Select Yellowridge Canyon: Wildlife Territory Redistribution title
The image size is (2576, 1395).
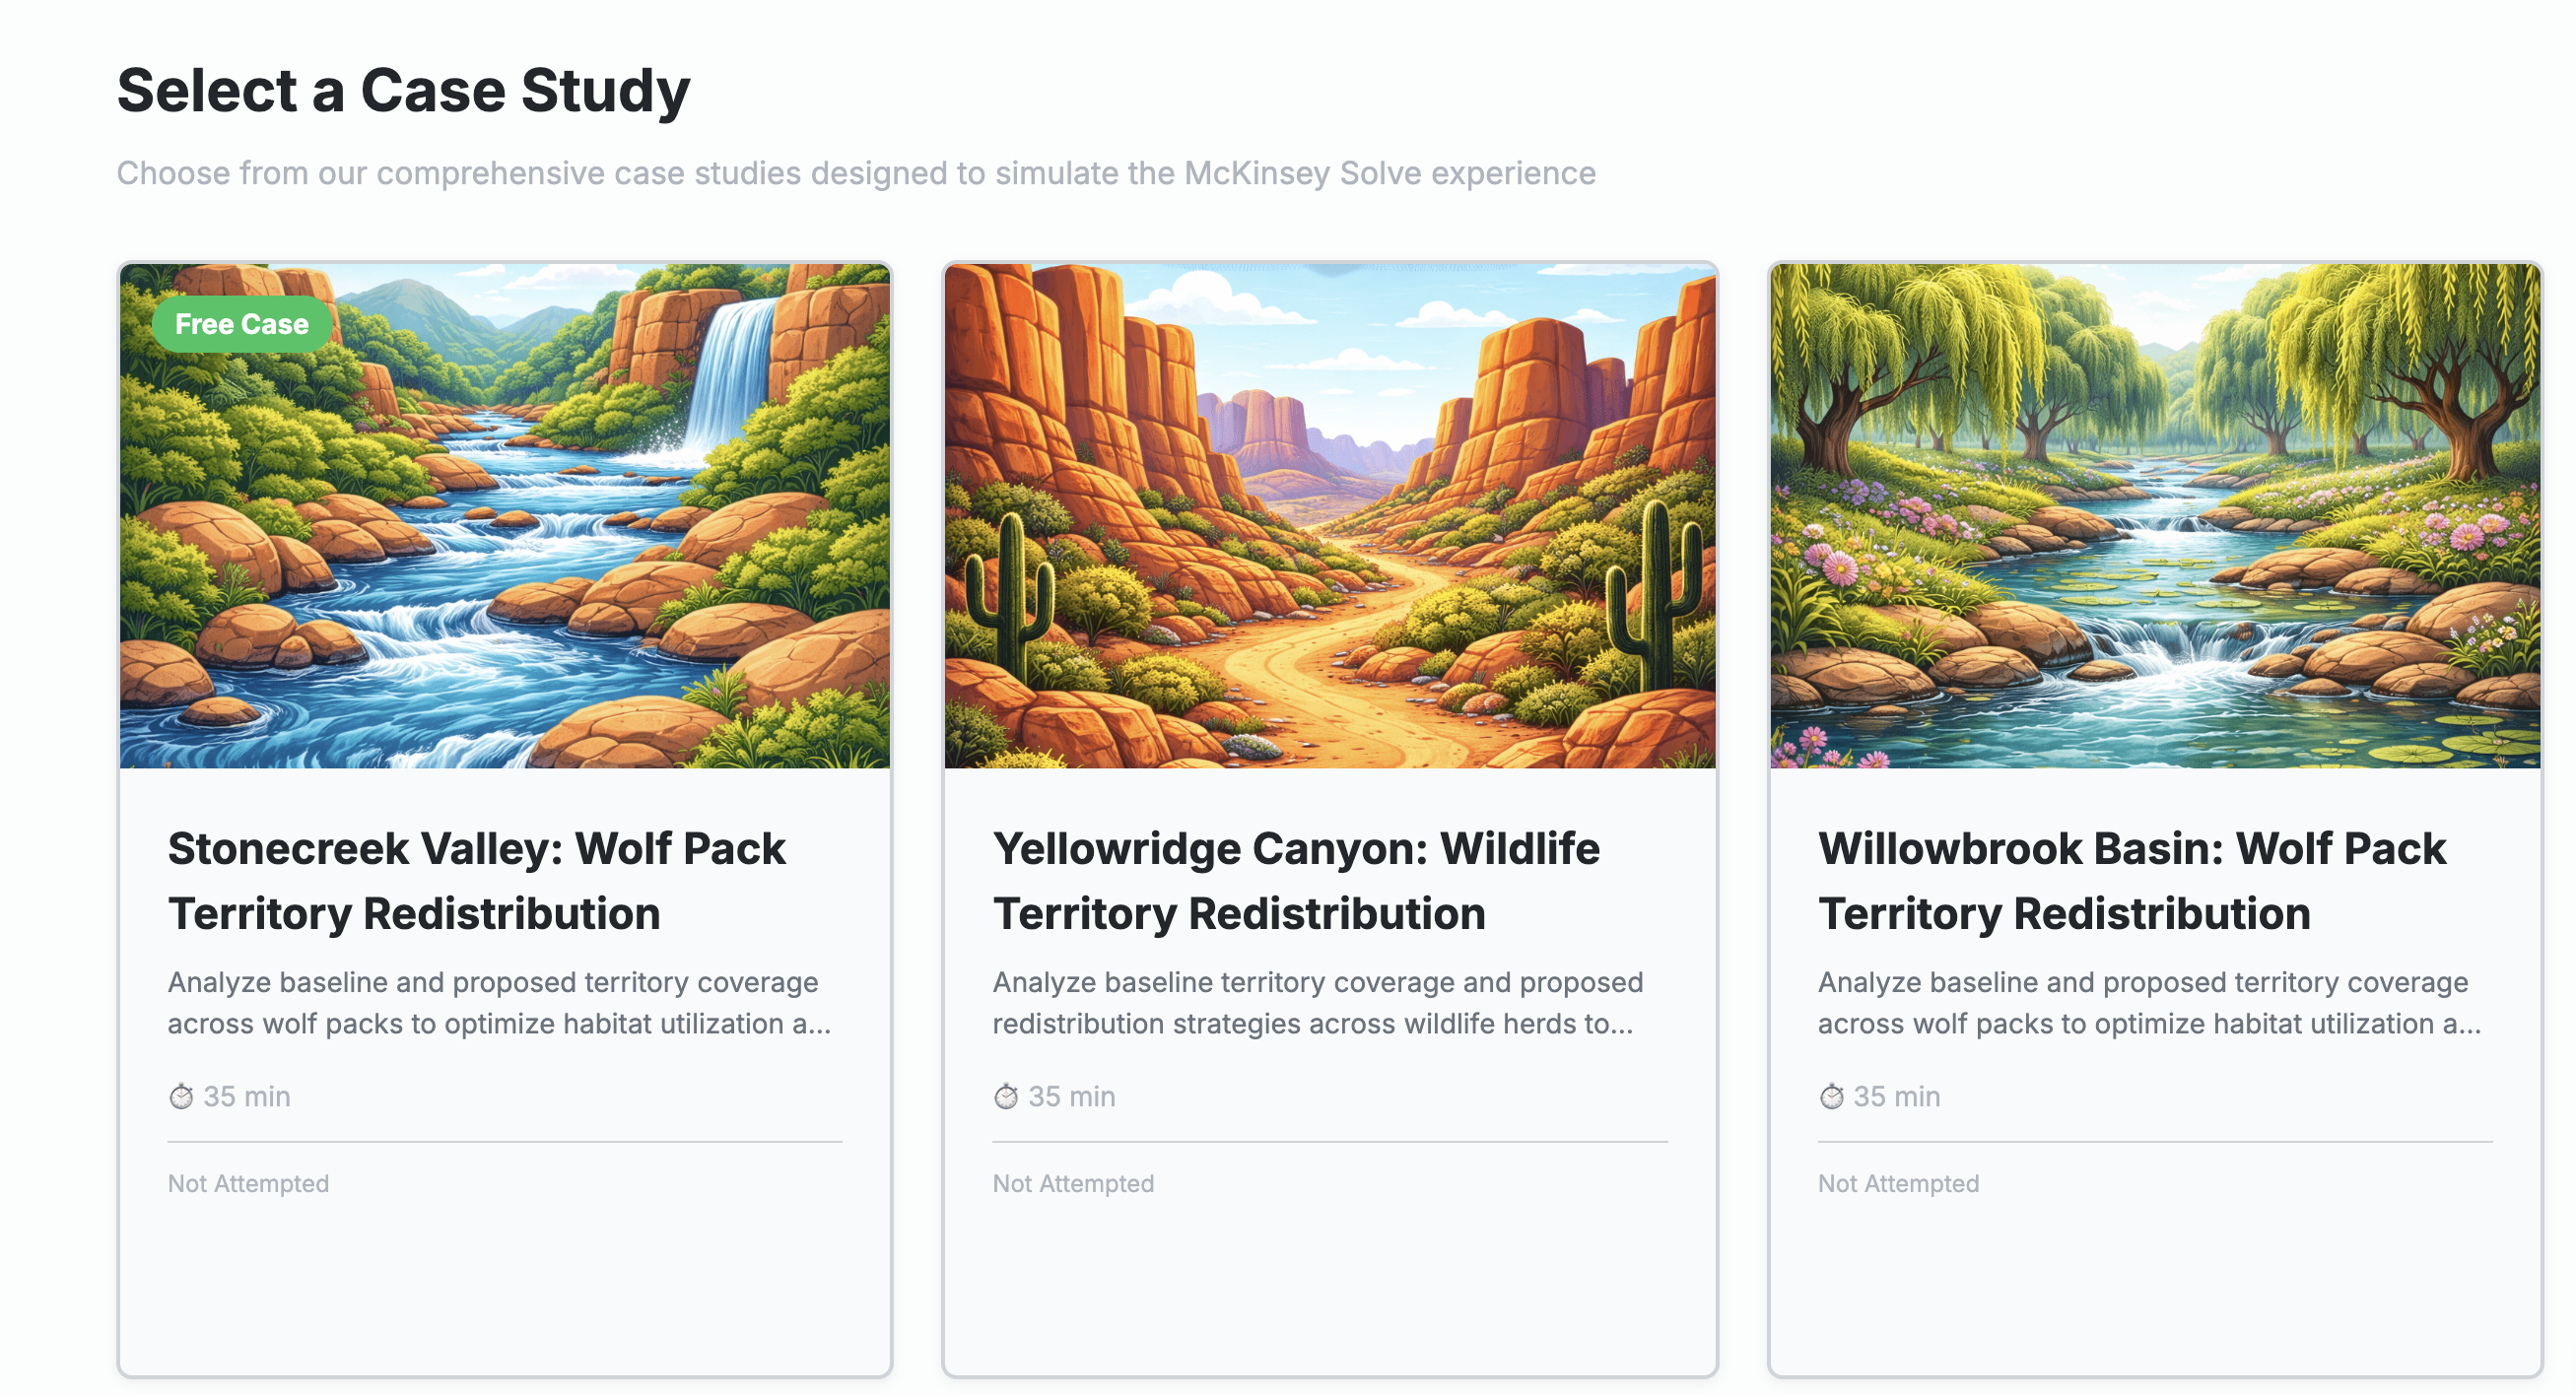1295,880
